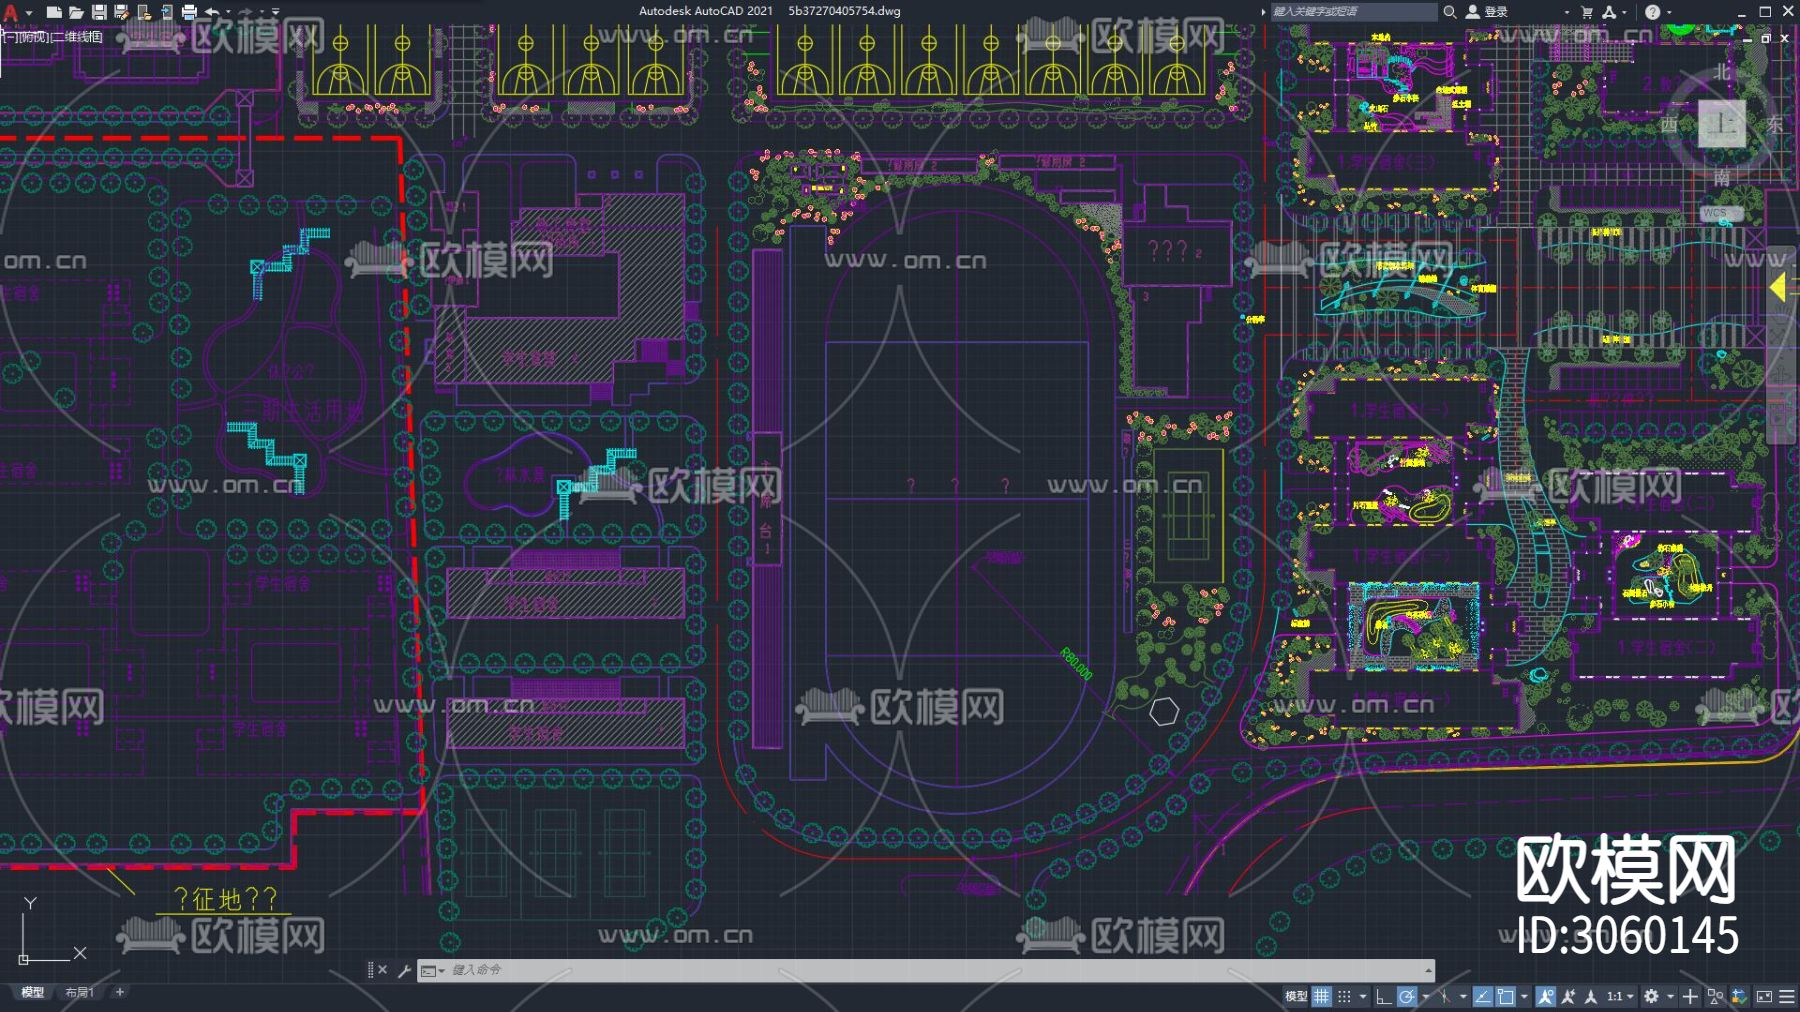
Task: Toggle Ortho mode in status bar
Action: pyautogui.click(x=1383, y=996)
